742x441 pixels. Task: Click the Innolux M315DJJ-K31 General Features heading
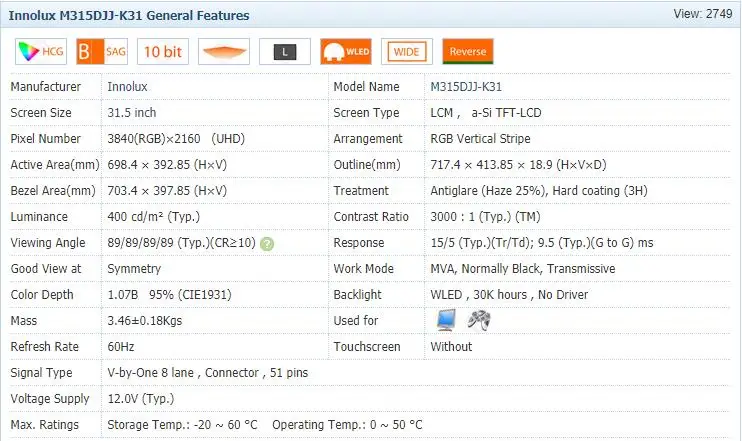click(x=129, y=16)
